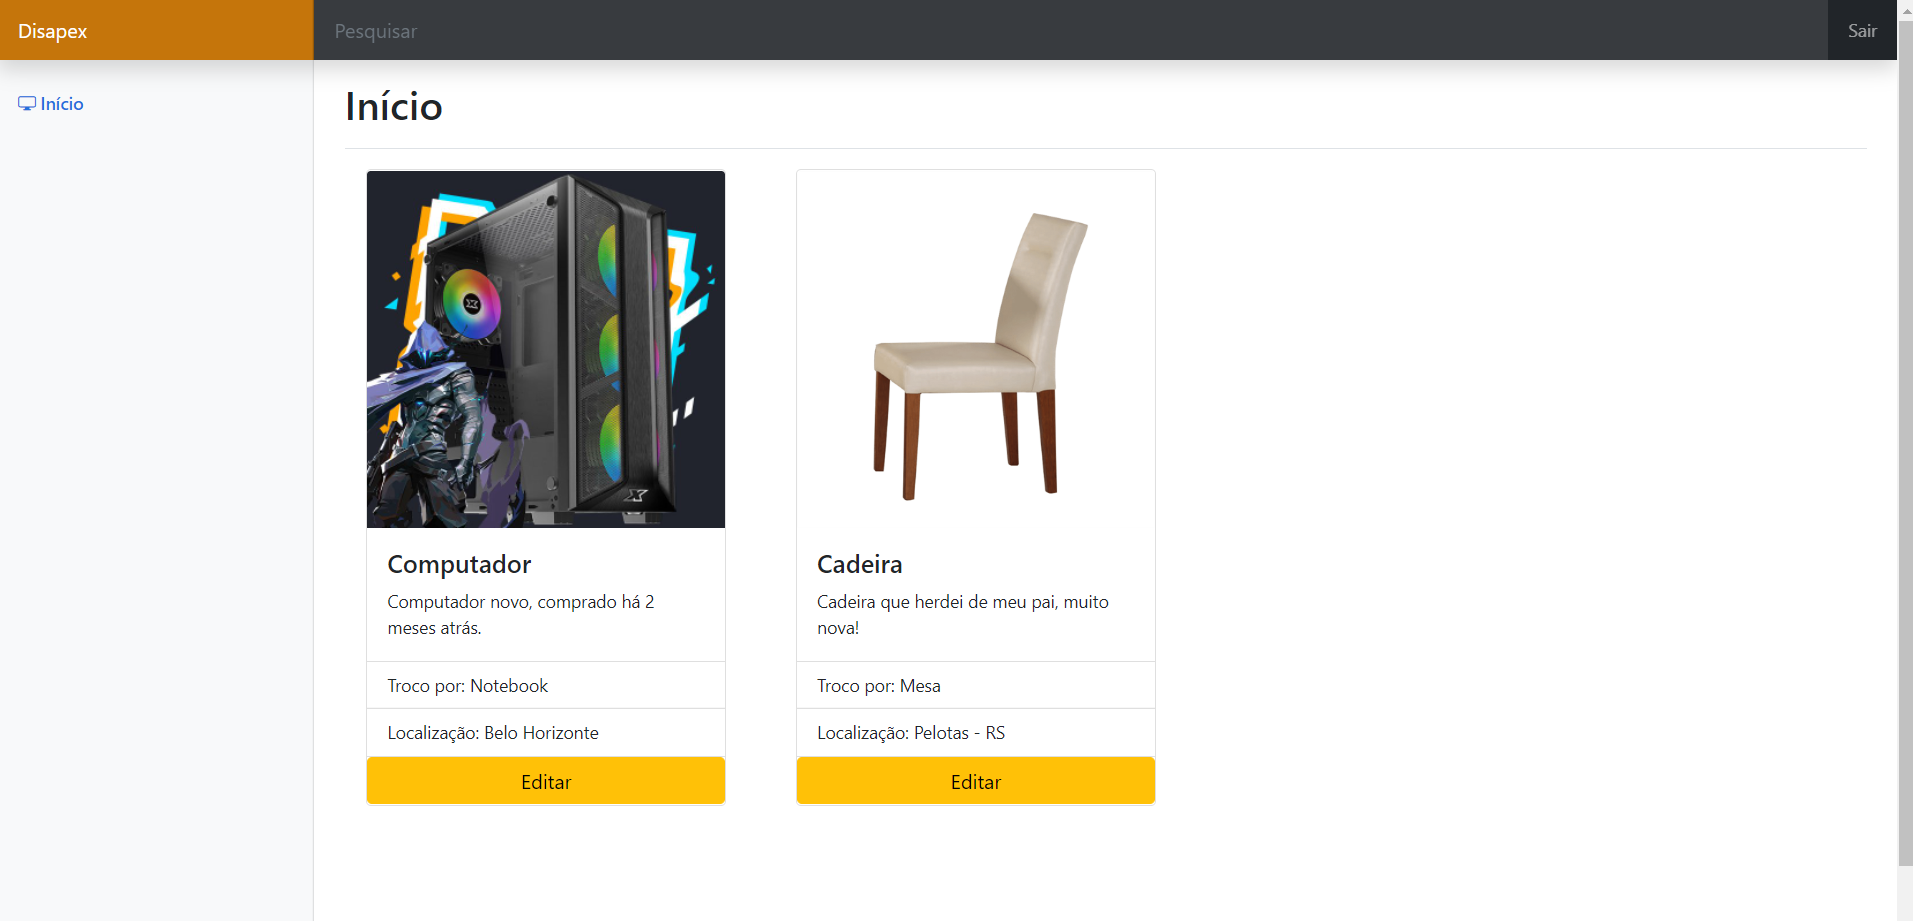The width and height of the screenshot is (1913, 921).
Task: Focus the Pesquisar search field
Action: click(x=1070, y=31)
